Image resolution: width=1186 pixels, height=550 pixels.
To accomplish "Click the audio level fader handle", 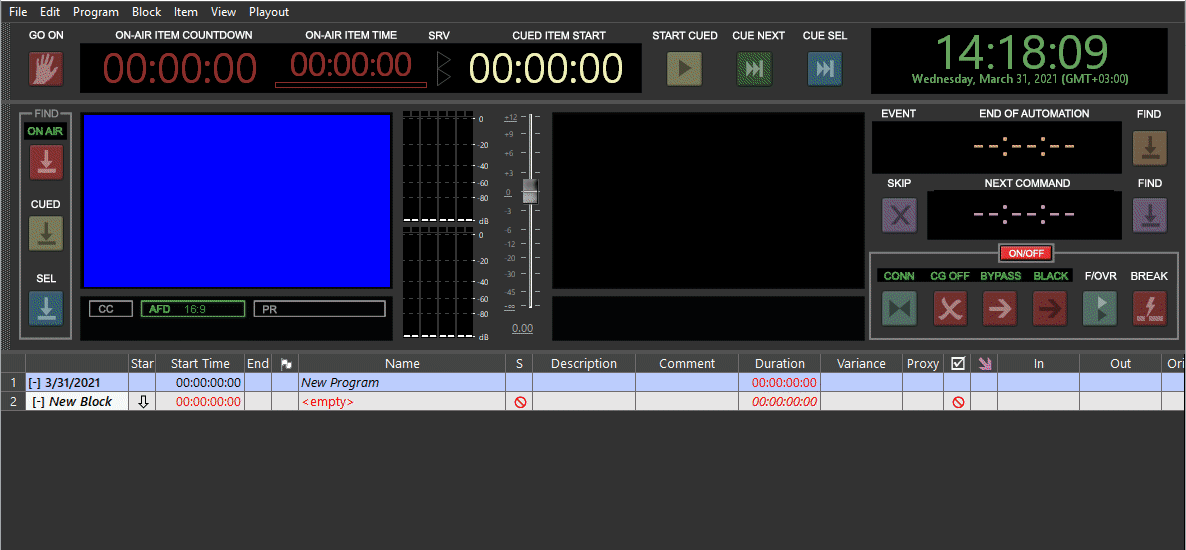I will (530, 191).
